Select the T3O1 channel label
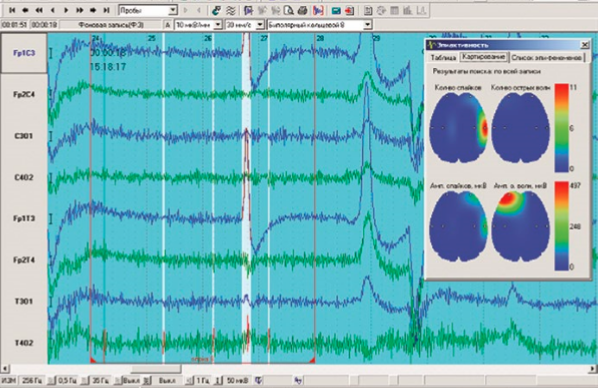Viewport: 598px width, 388px height. (x=24, y=301)
